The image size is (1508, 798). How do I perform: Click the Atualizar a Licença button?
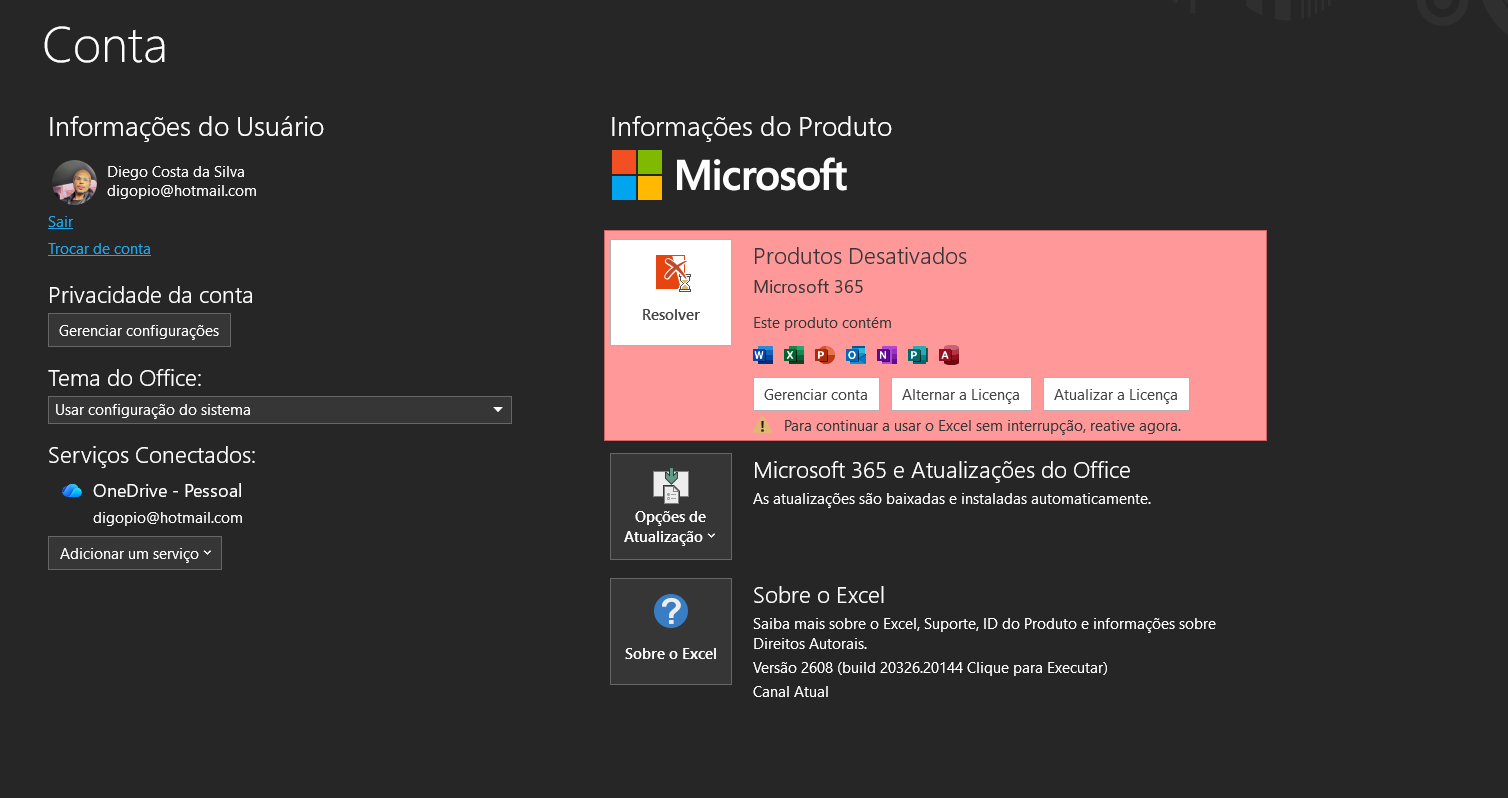tap(1116, 394)
